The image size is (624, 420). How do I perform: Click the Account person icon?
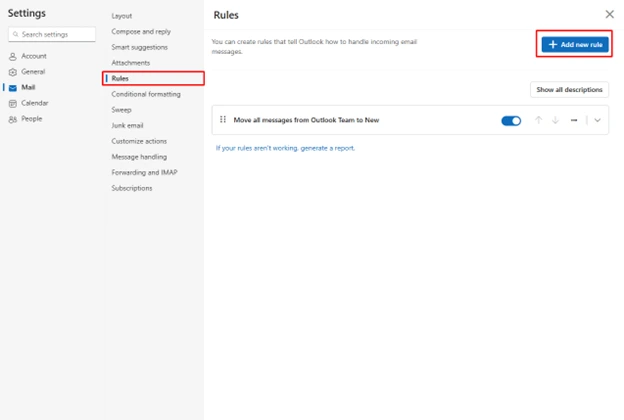pyautogui.click(x=13, y=57)
